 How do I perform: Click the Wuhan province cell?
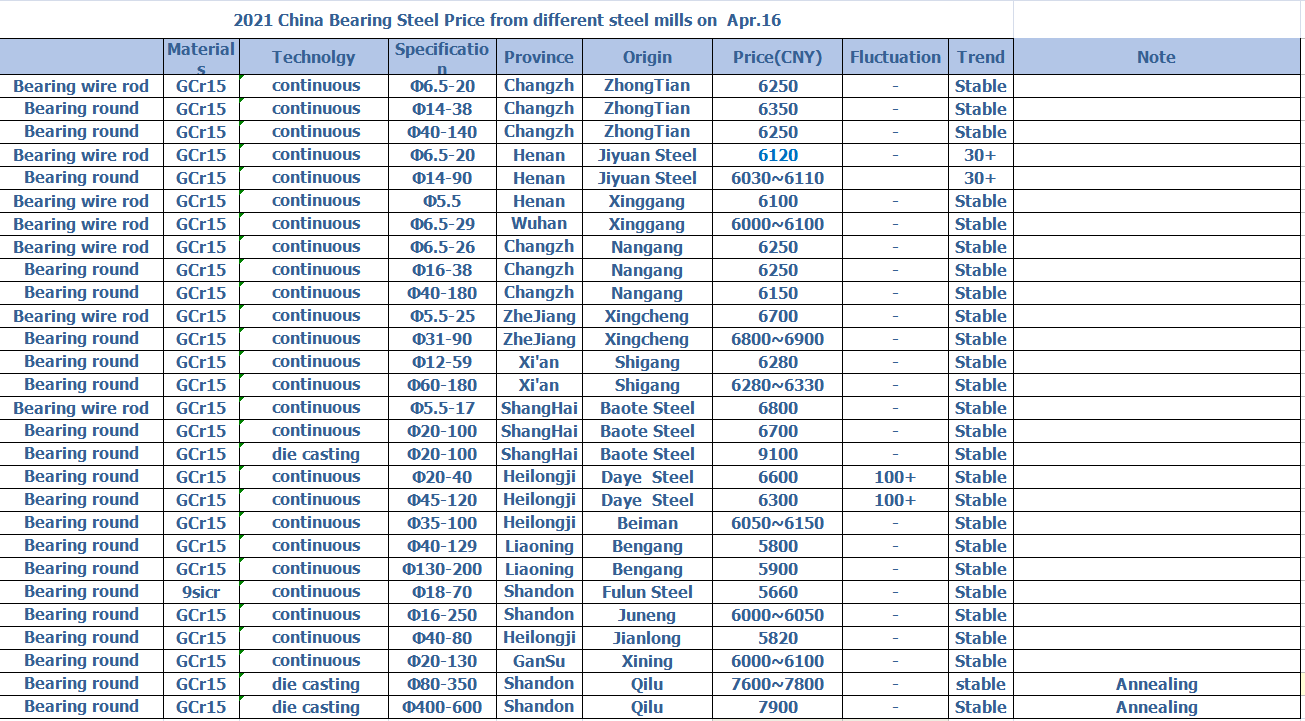point(539,224)
